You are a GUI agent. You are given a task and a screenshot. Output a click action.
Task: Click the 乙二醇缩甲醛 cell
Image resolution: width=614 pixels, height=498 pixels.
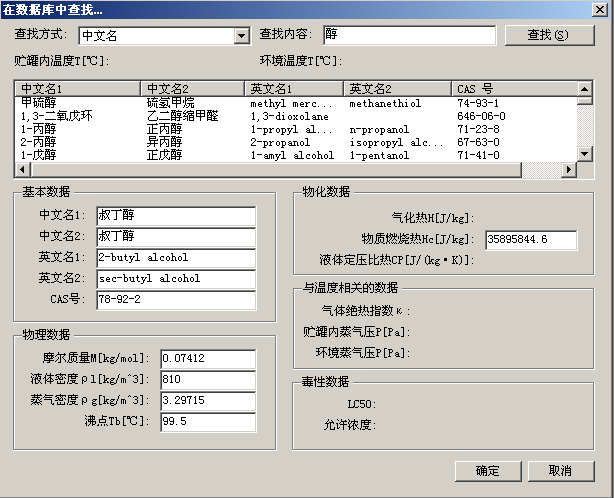point(182,116)
